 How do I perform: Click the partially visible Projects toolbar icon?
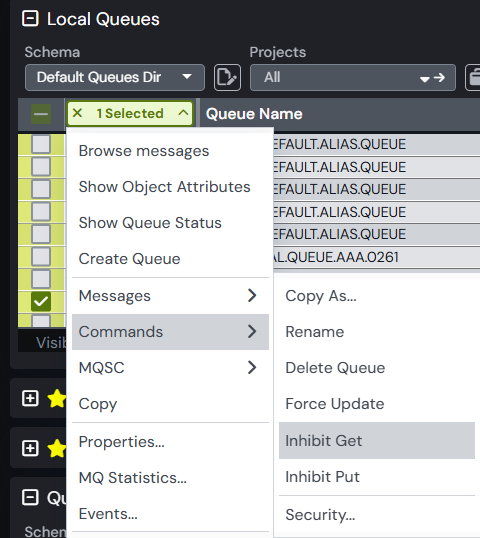pos(473,77)
